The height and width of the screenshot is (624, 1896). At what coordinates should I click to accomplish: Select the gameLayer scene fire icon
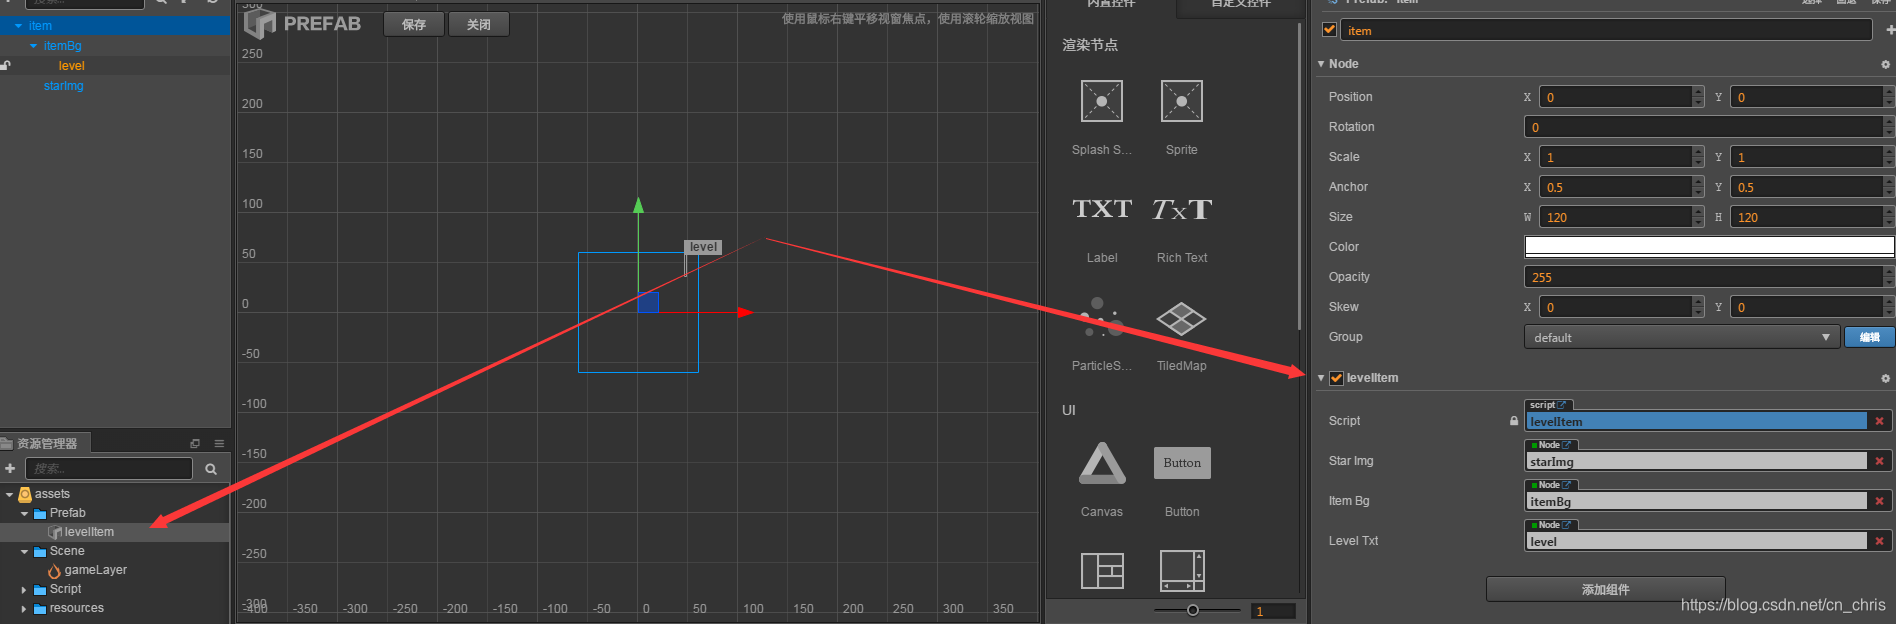[55, 570]
